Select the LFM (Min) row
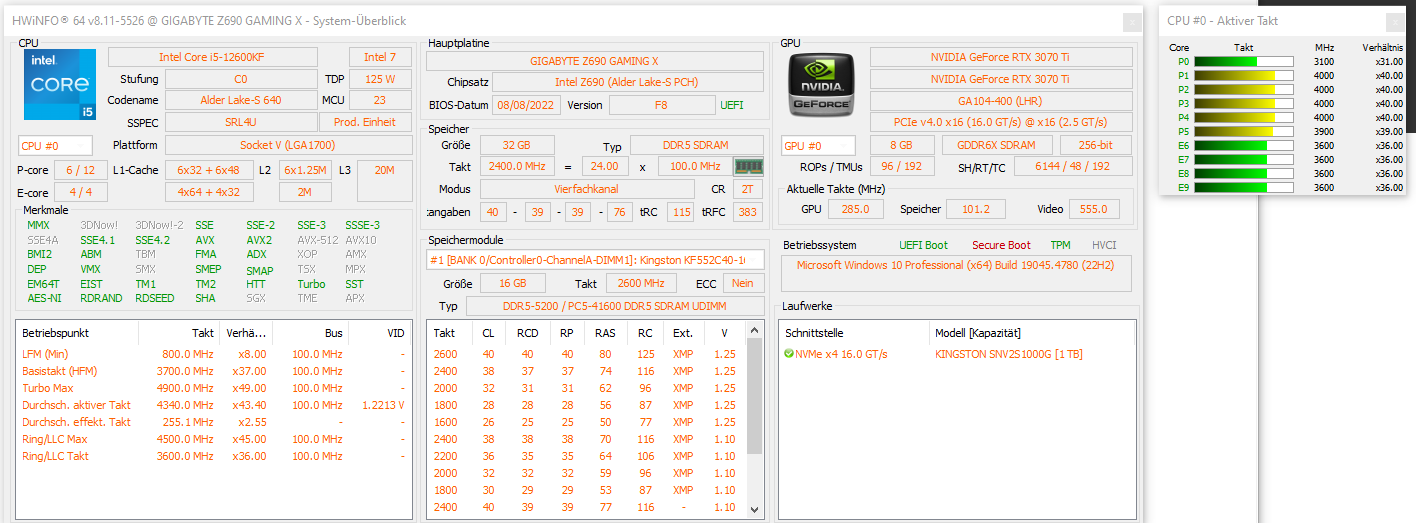Viewport: 1416px width, 523px height. tap(214, 354)
